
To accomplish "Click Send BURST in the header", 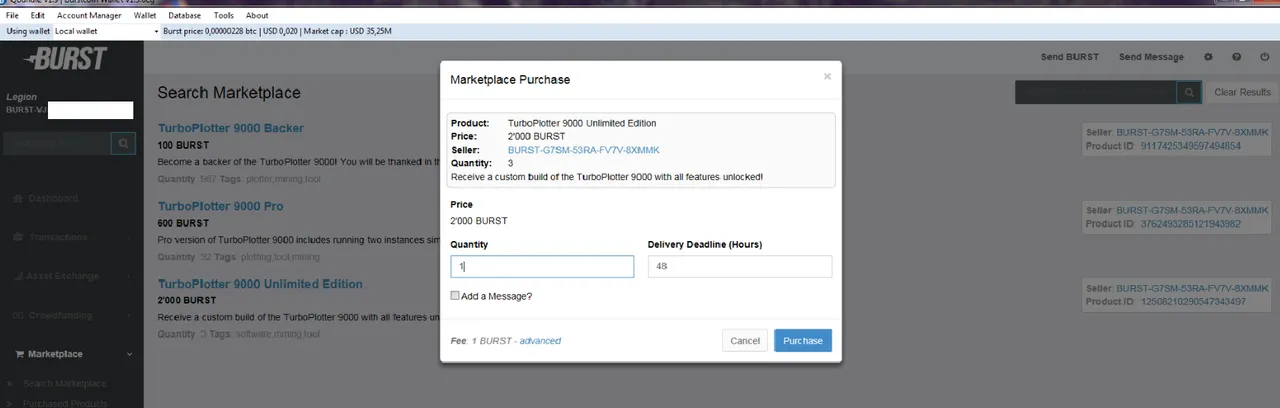I will pos(1070,57).
